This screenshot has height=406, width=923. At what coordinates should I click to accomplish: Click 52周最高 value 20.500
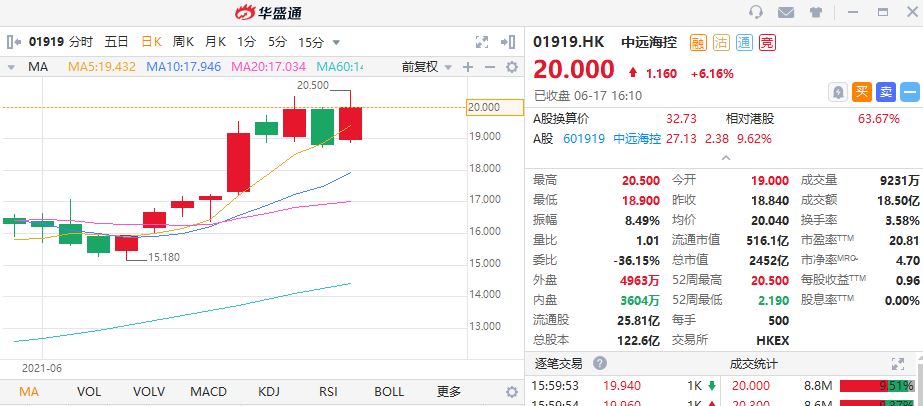770,281
